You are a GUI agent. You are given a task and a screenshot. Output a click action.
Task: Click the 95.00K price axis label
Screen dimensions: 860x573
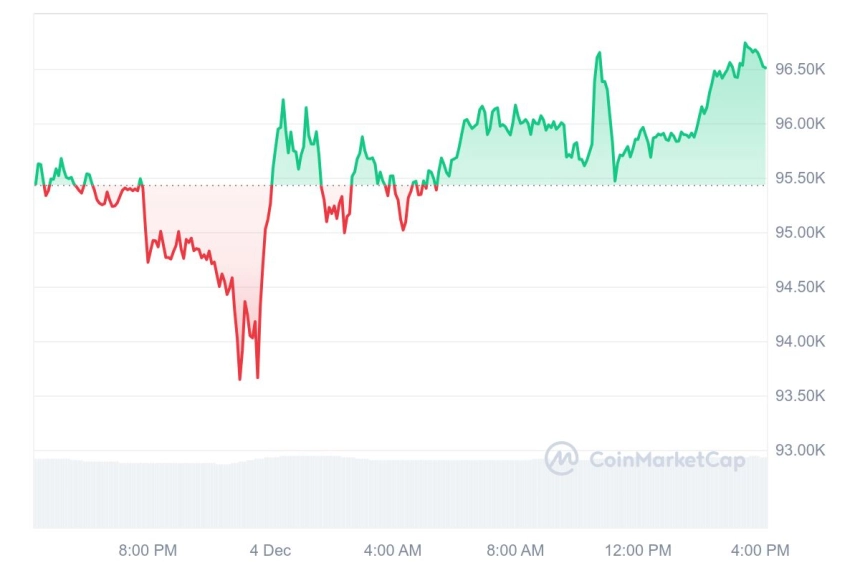(800, 232)
